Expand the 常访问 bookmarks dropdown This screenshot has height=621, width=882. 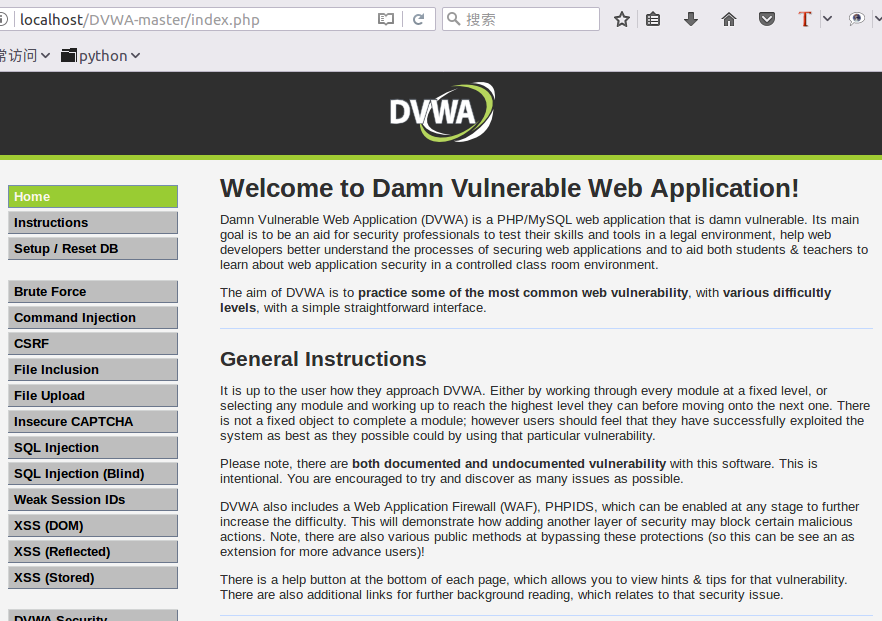pos(25,56)
